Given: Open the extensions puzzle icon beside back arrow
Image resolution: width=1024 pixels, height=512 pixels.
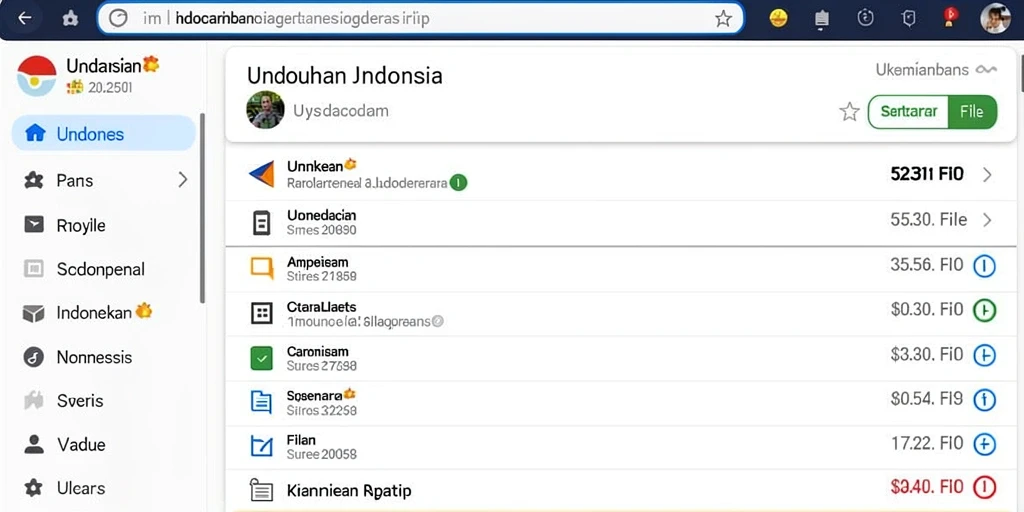Looking at the screenshot, I should tap(70, 18).
